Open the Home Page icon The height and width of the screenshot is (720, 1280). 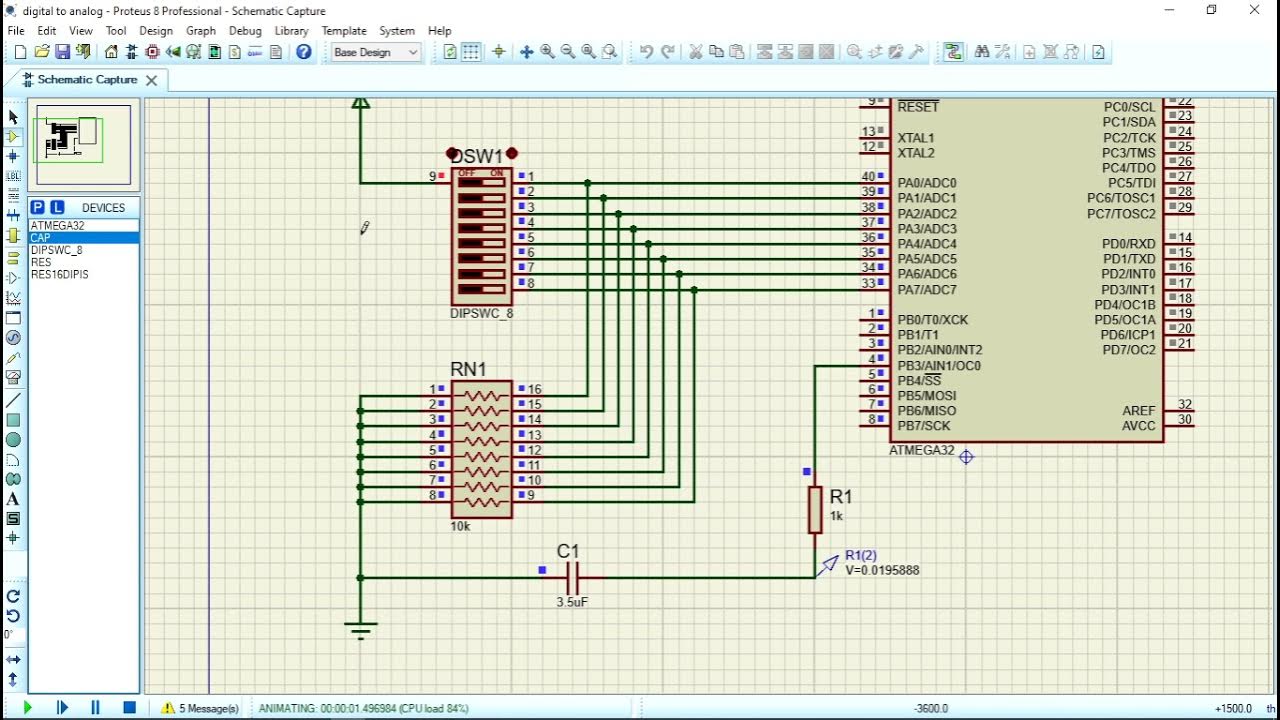tap(111, 52)
